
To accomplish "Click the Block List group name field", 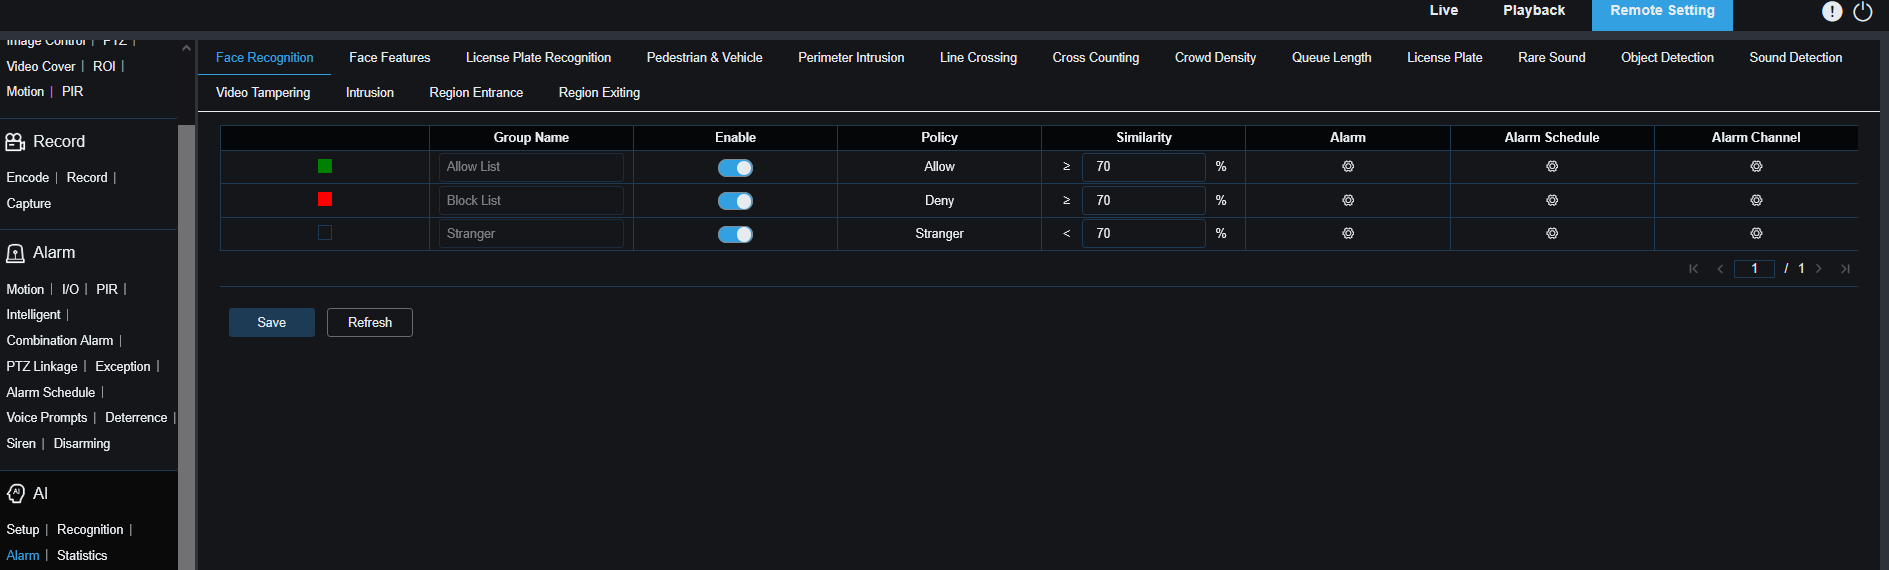I will coord(531,201).
